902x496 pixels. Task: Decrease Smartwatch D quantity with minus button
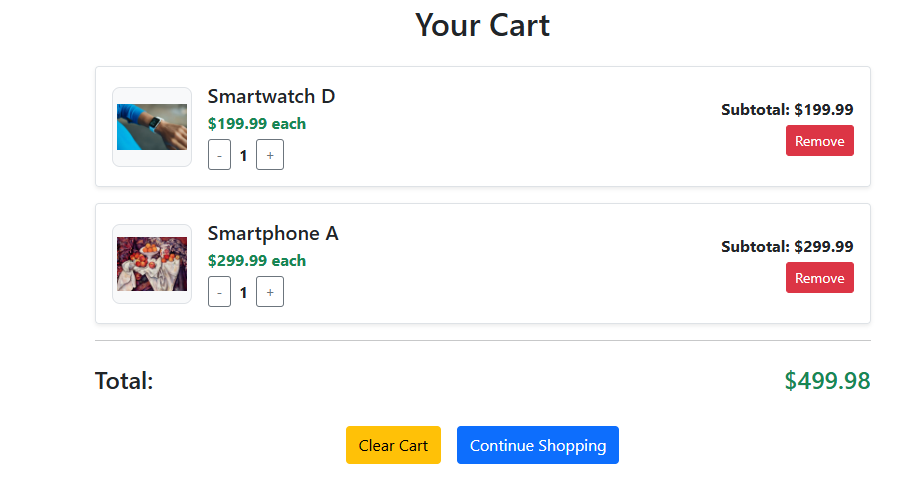pos(220,155)
